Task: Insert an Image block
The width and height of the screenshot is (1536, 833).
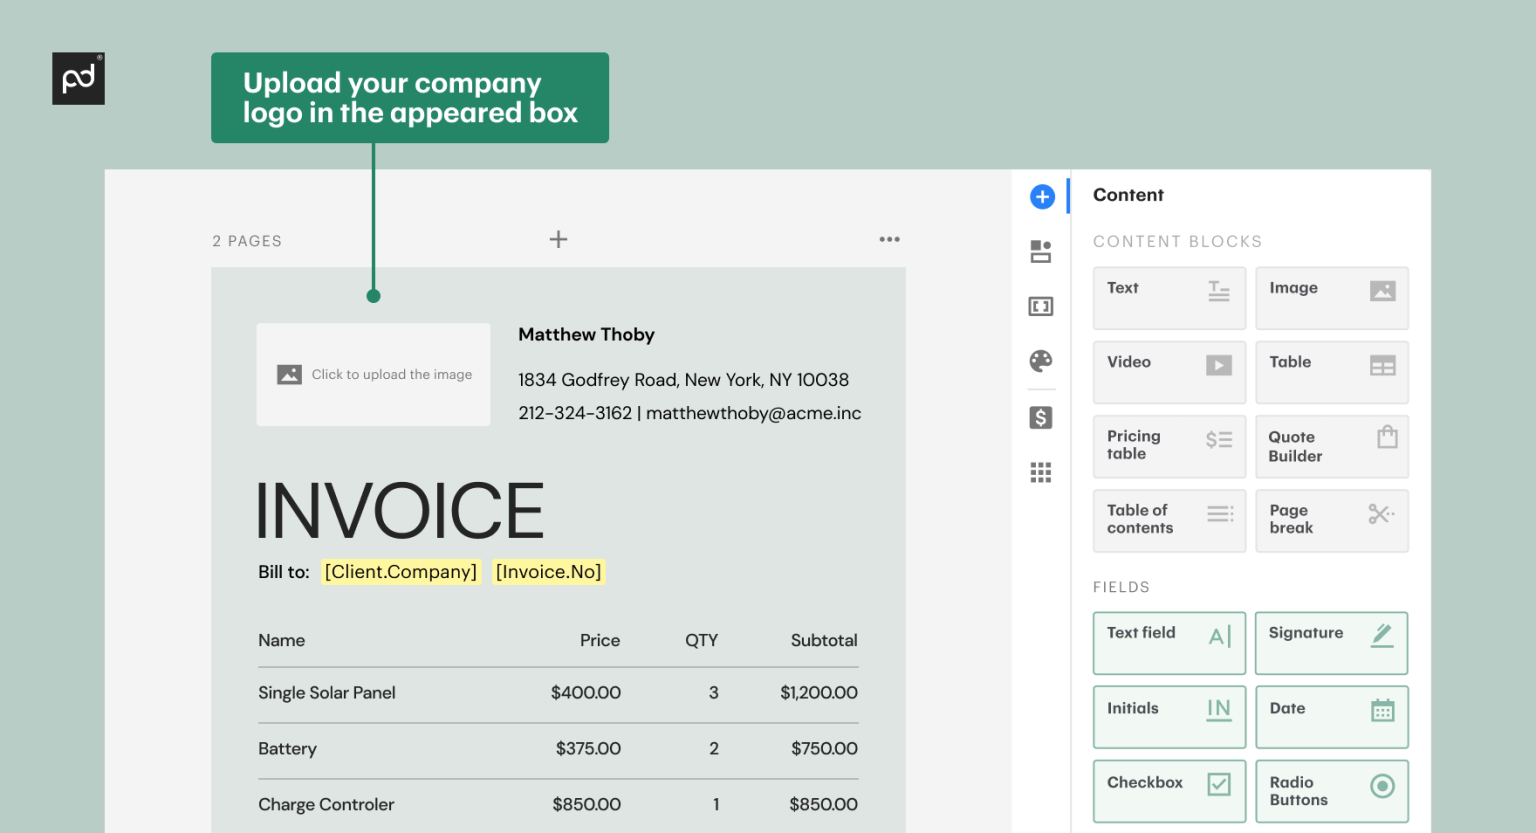Action: pos(1331,297)
